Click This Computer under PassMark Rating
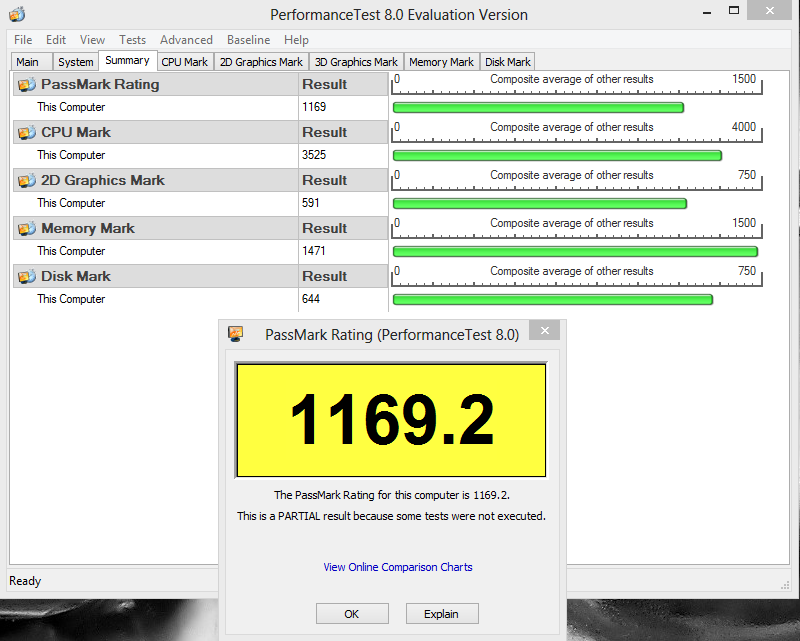The image size is (800, 641). click(x=71, y=107)
